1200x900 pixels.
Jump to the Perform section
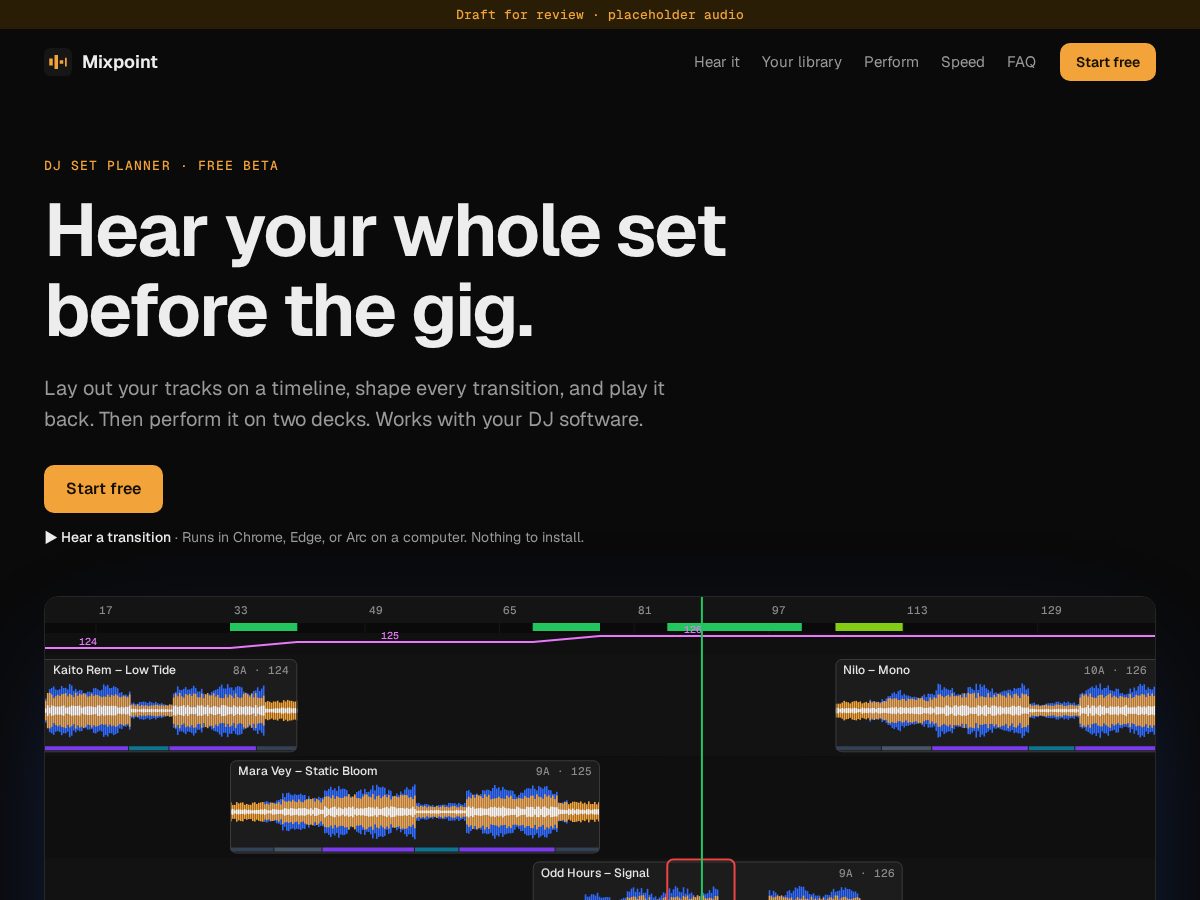[x=891, y=62]
